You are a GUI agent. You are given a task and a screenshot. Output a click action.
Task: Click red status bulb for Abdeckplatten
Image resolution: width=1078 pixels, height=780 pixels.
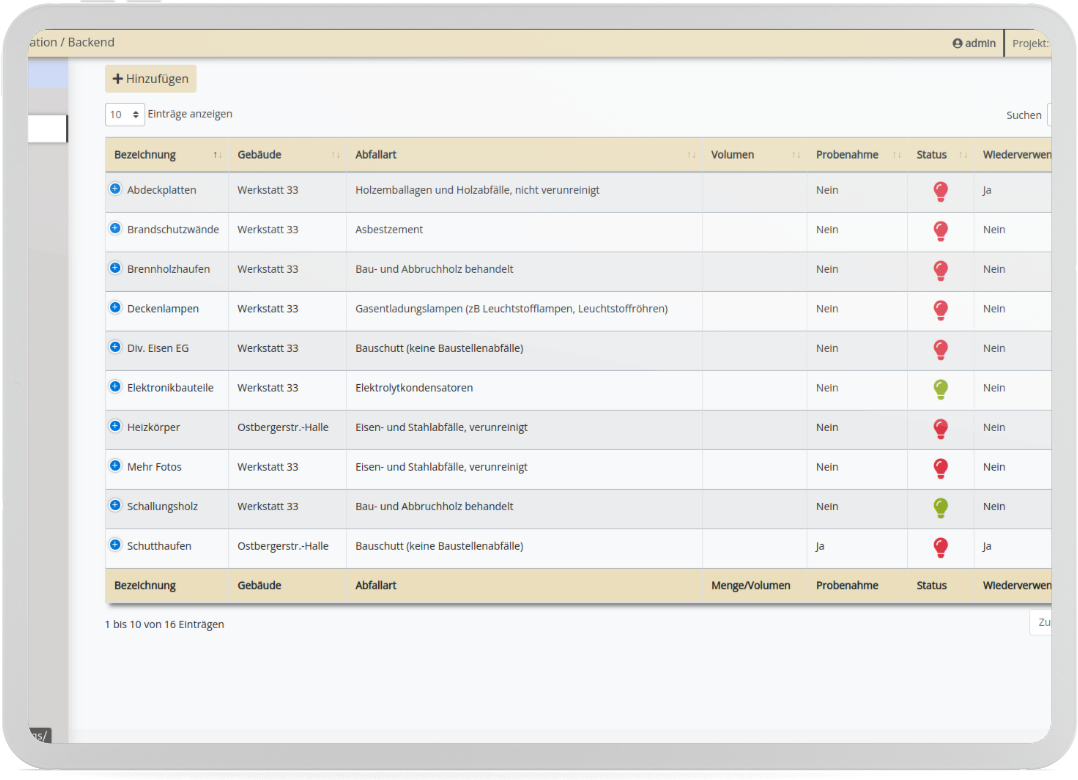point(940,191)
